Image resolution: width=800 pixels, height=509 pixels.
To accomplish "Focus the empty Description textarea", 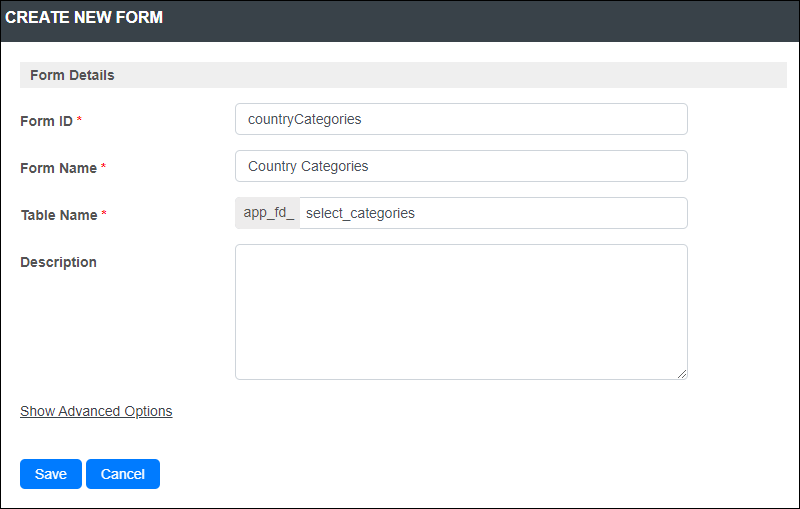I will coord(461,312).
